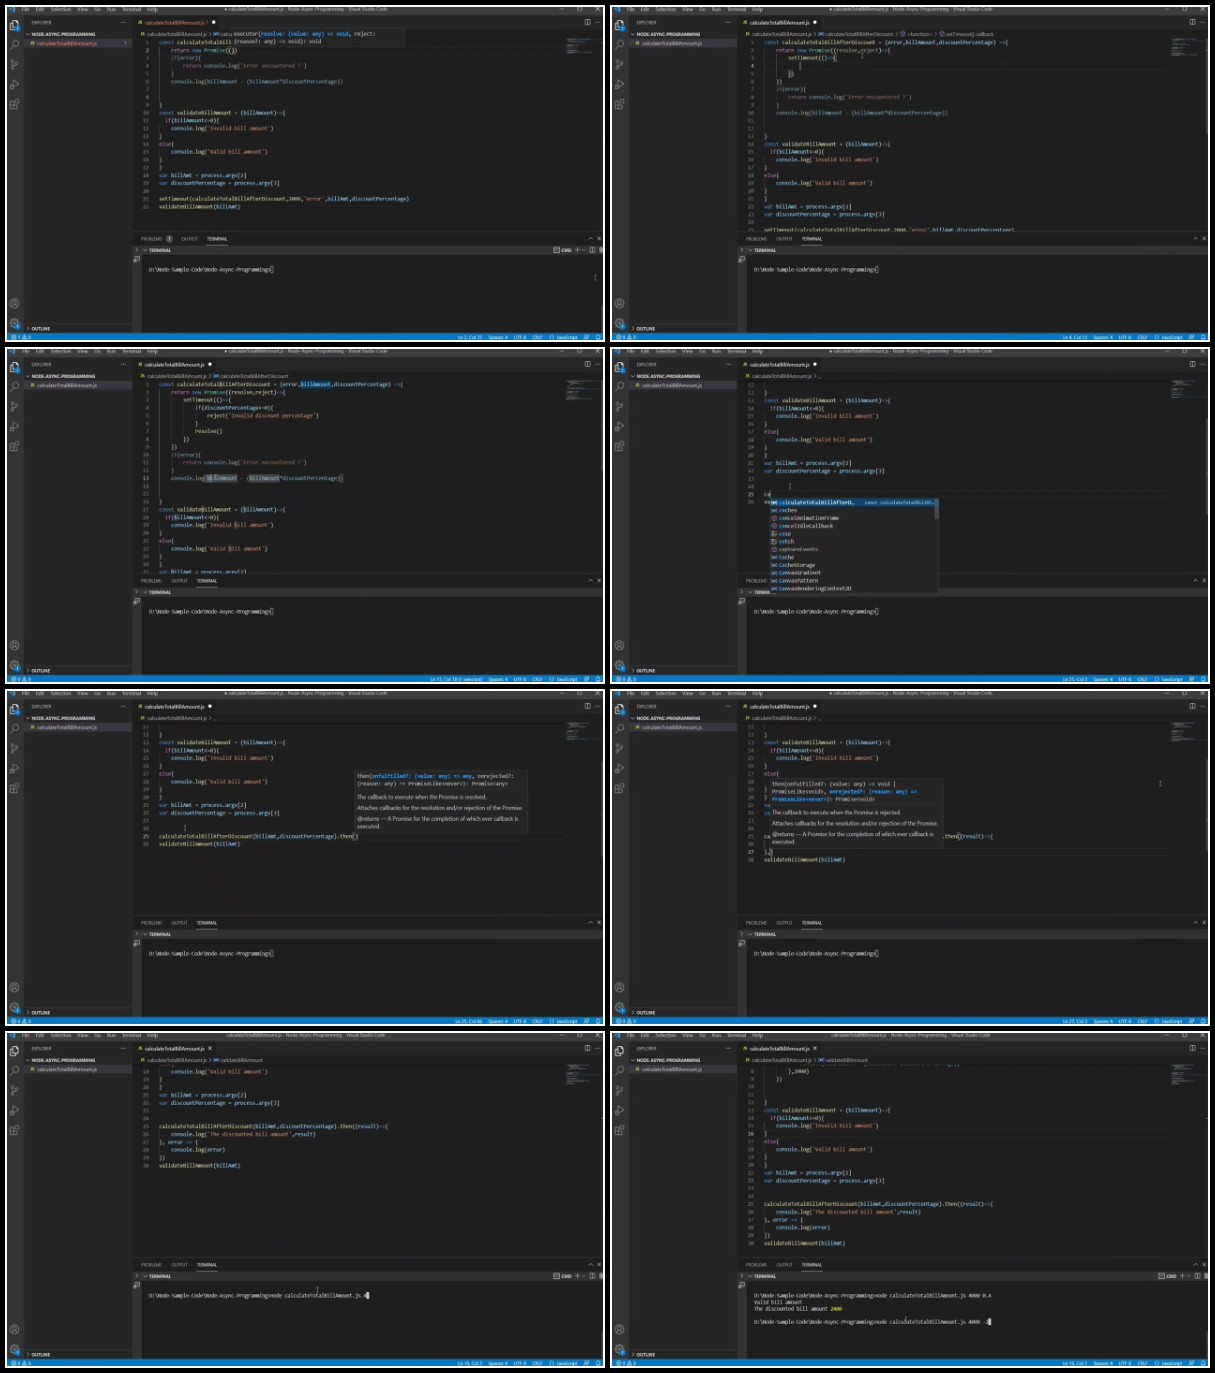Collapse NODE-ASYNC-PROGRAMMING folder in bottom-left screenshot
Image resolution: width=1215 pixels, height=1373 pixels.
[62, 1060]
